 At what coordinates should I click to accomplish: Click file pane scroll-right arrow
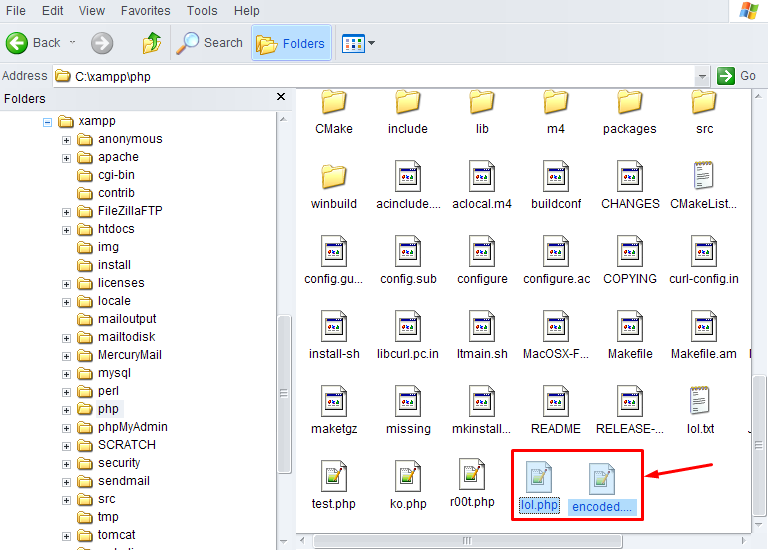pos(744,541)
